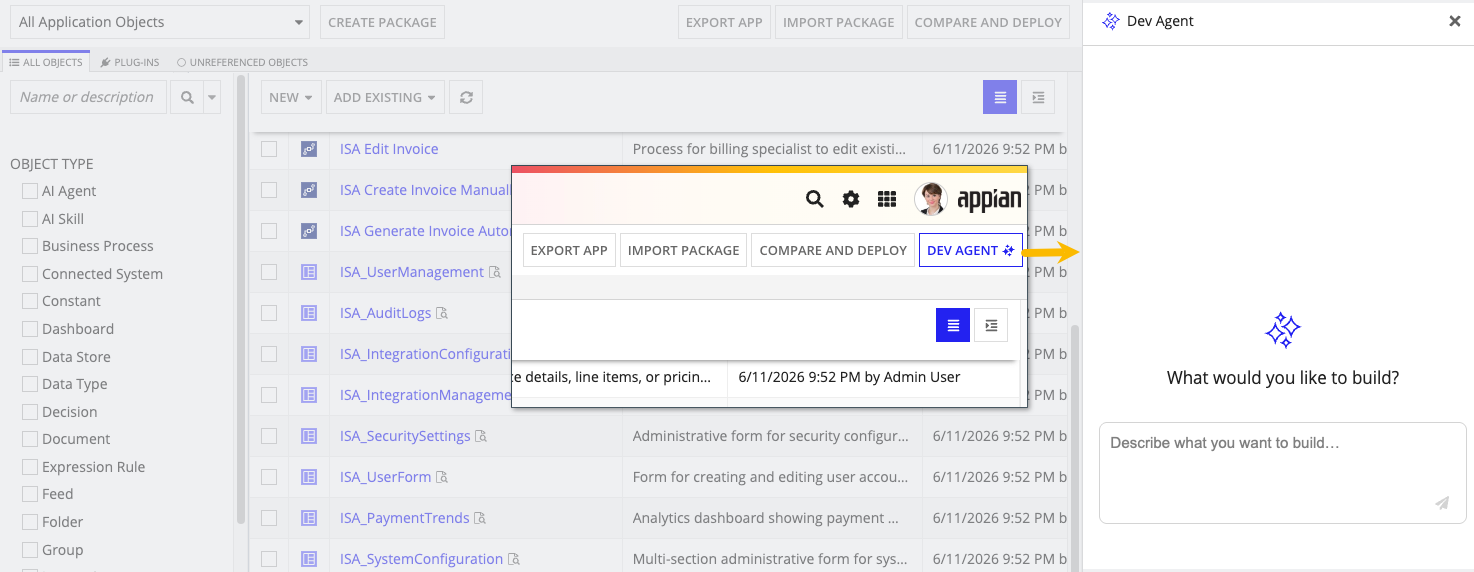Click interface icon for ISA_SystemConfiguration
This screenshot has height=572, width=1474.
click(x=309, y=559)
